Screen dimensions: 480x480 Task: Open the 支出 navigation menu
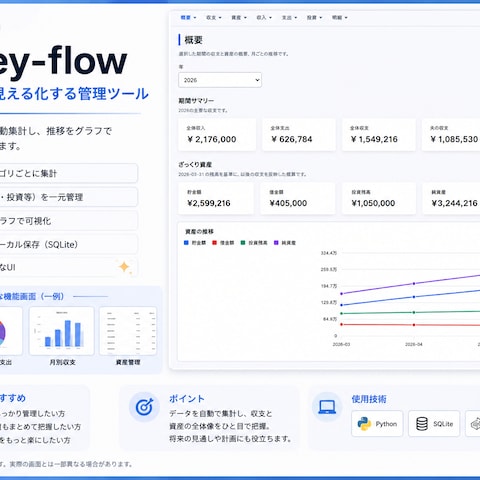pyautogui.click(x=289, y=18)
